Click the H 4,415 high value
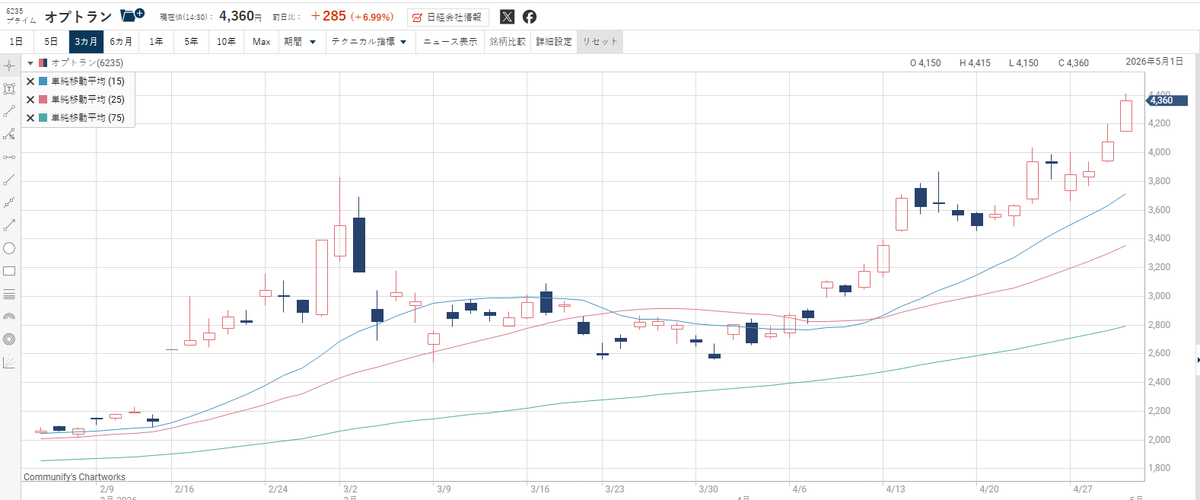The width and height of the screenshot is (1200, 500). pos(975,63)
